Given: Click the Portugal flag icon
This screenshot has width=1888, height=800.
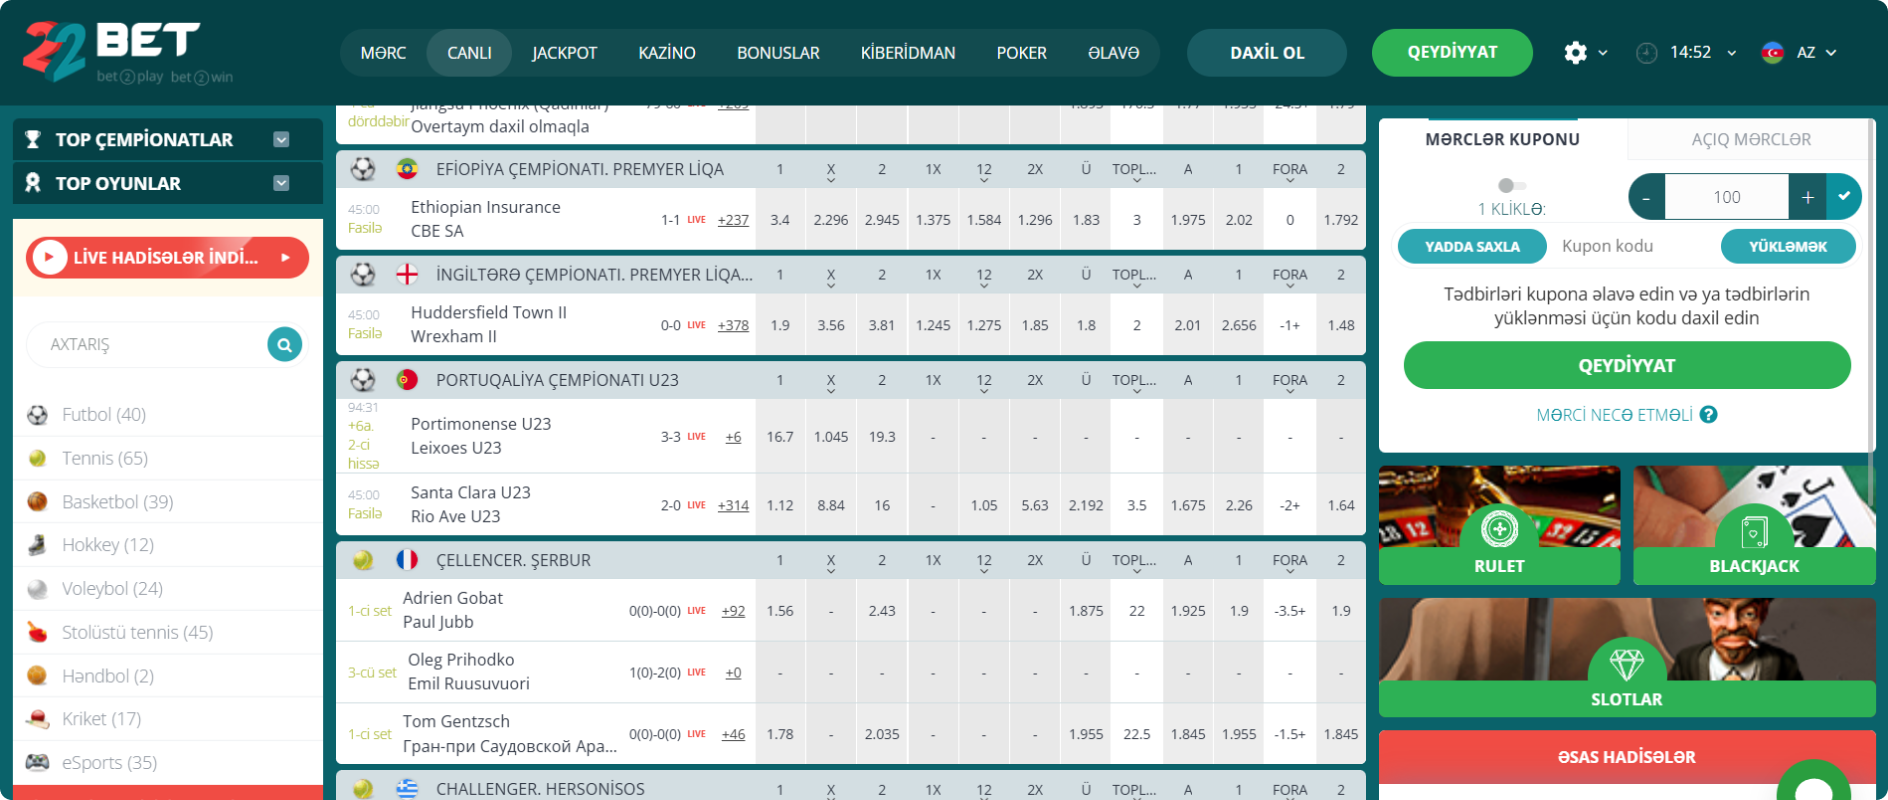Looking at the screenshot, I should pyautogui.click(x=407, y=380).
